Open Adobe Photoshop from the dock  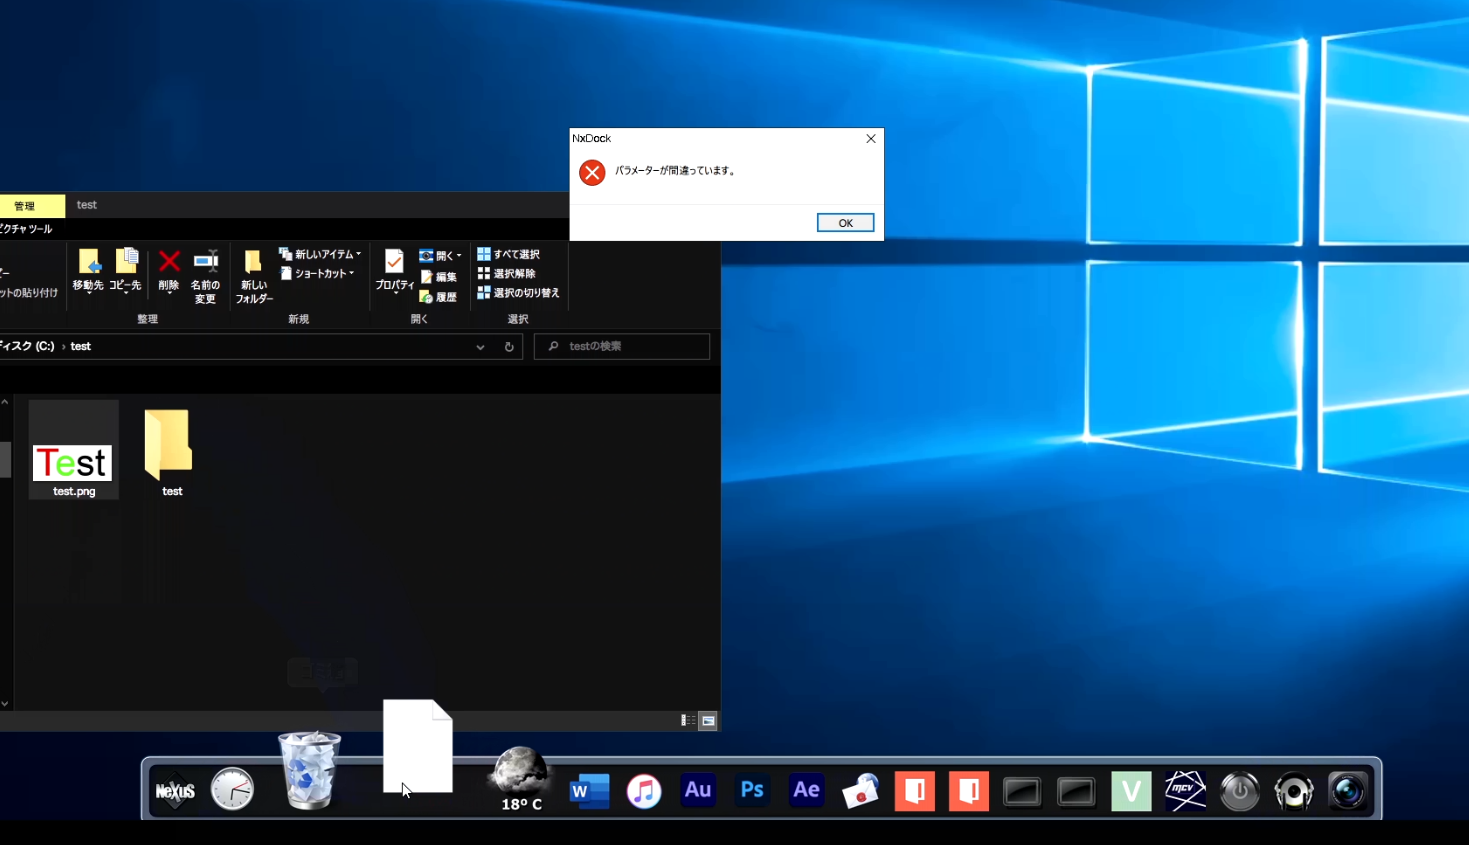[x=752, y=791]
